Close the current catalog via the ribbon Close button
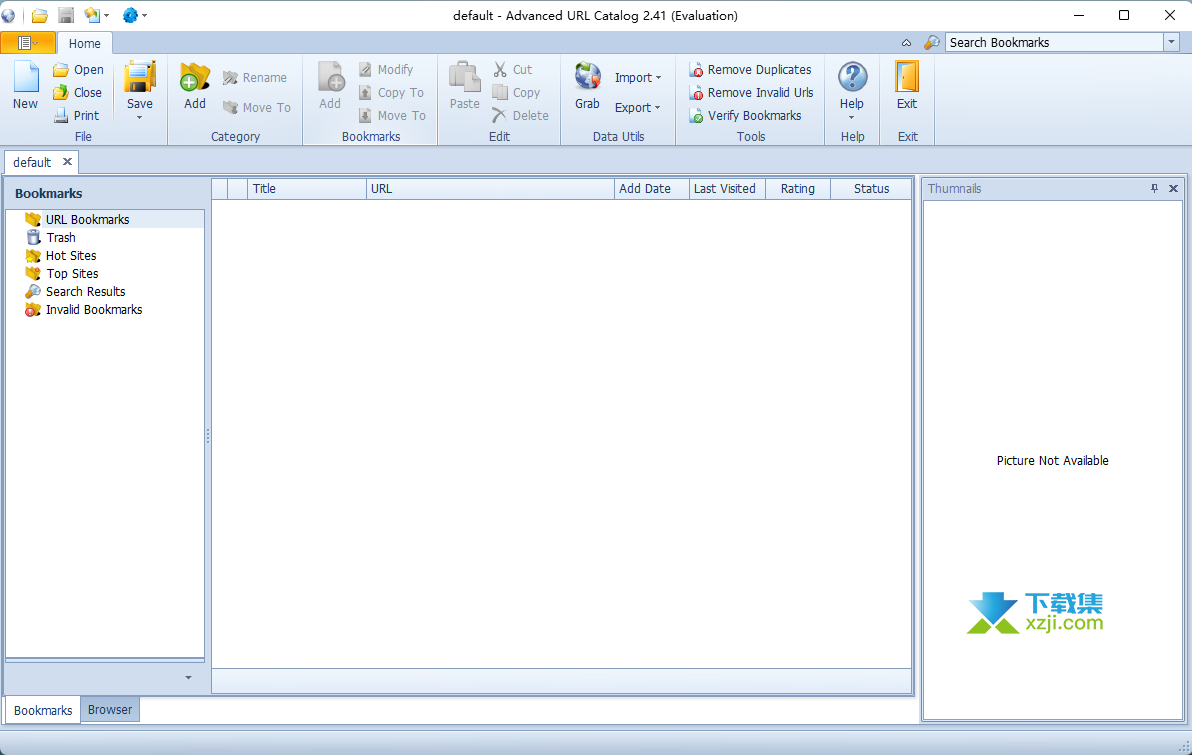This screenshot has height=755, width=1192. (x=77, y=92)
